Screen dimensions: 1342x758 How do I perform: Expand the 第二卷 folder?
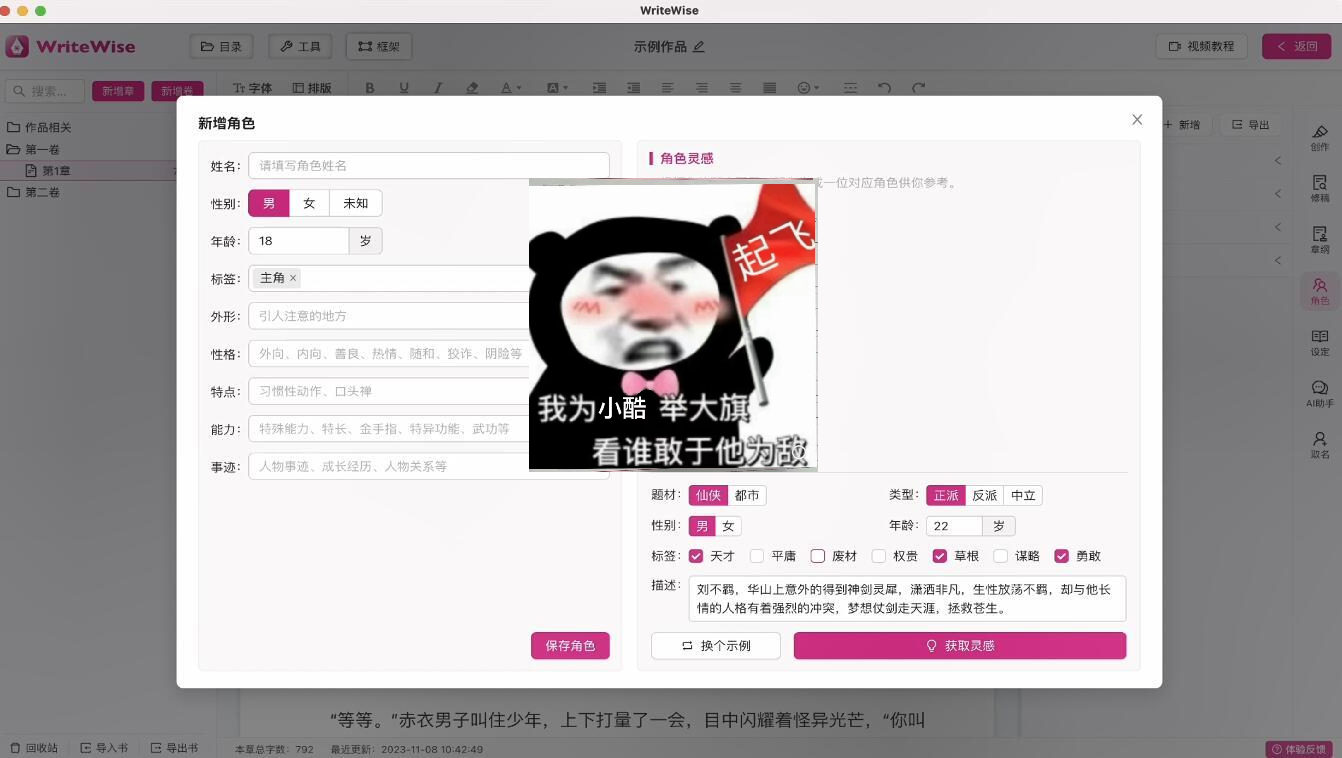33,192
